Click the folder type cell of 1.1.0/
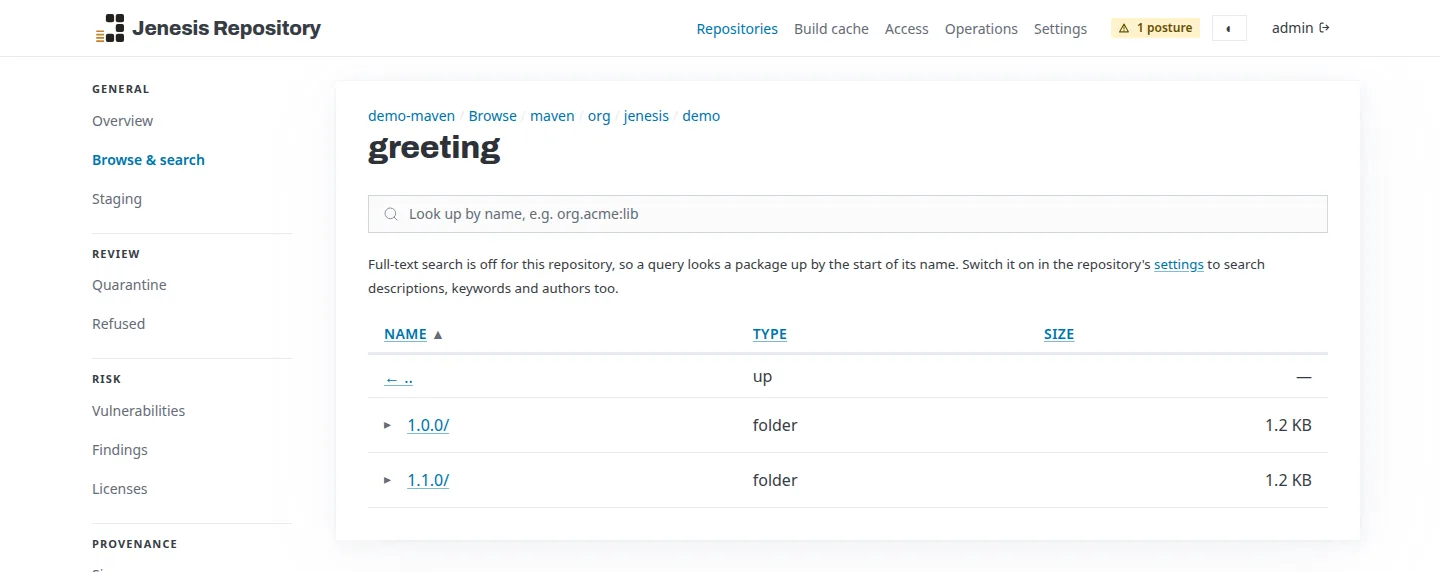1440x572 pixels. 775,480
